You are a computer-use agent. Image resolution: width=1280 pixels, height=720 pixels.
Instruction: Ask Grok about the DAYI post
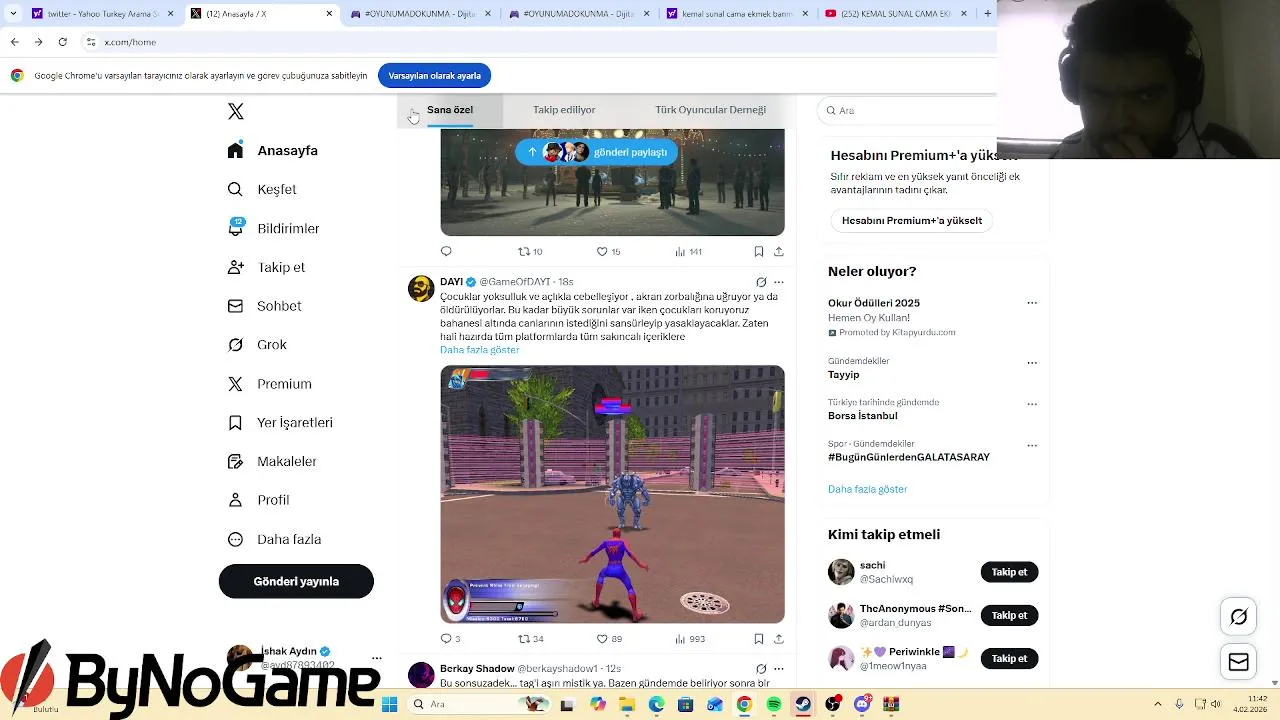[x=761, y=282]
